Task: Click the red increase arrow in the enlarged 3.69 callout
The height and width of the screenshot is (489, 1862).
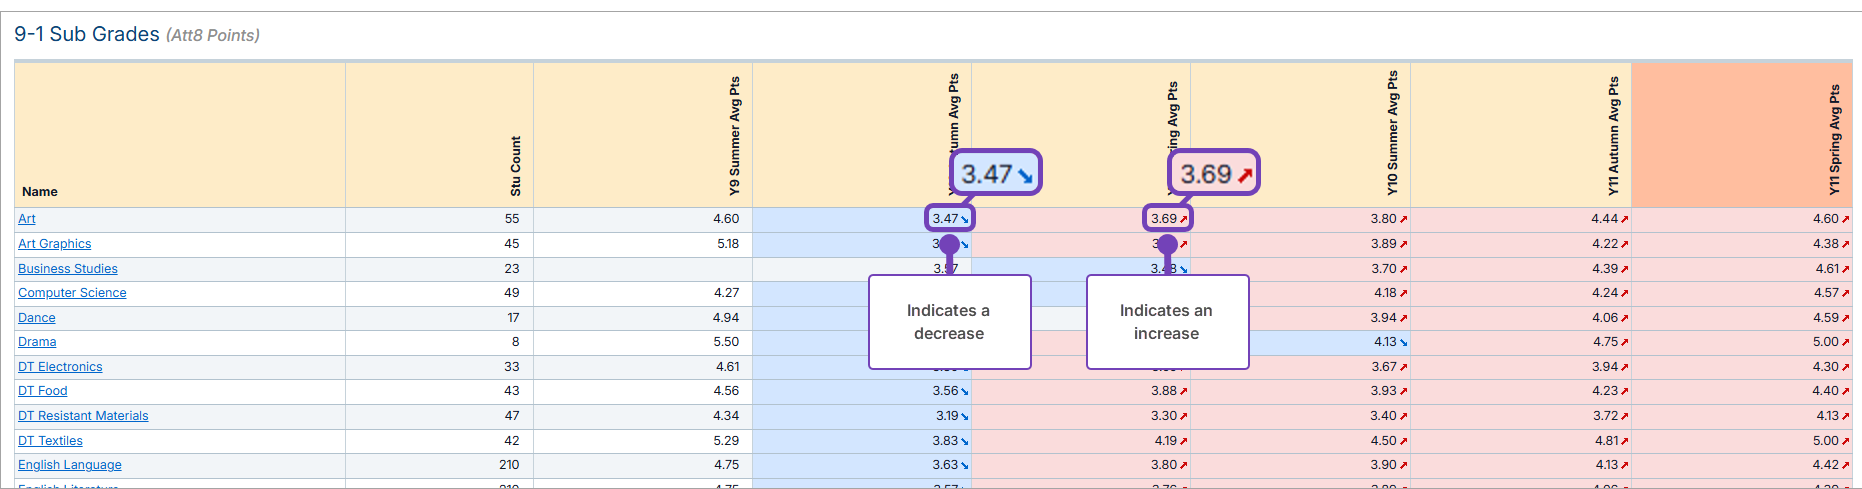Action: point(1244,176)
